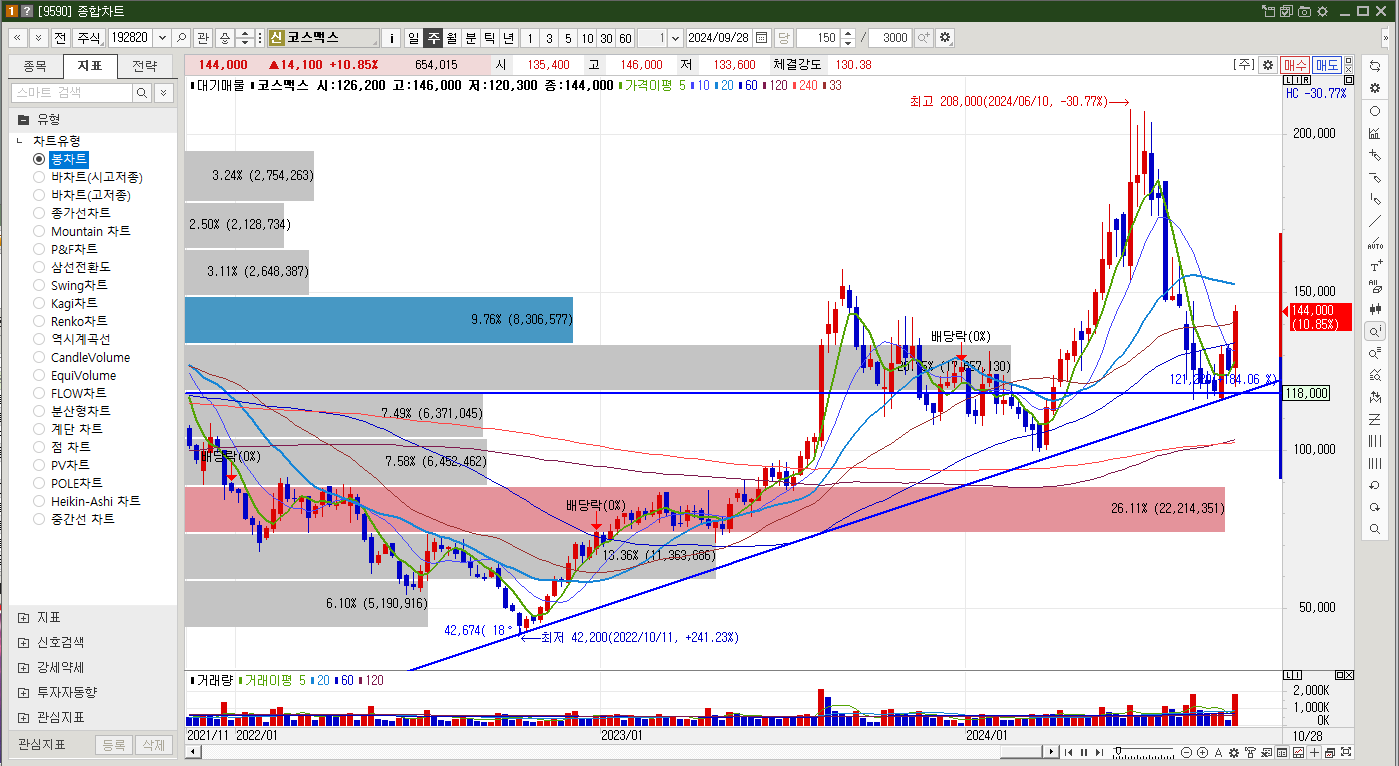Expand the 강세약세 tree section
The width and height of the screenshot is (1399, 766).
click(x=23, y=667)
